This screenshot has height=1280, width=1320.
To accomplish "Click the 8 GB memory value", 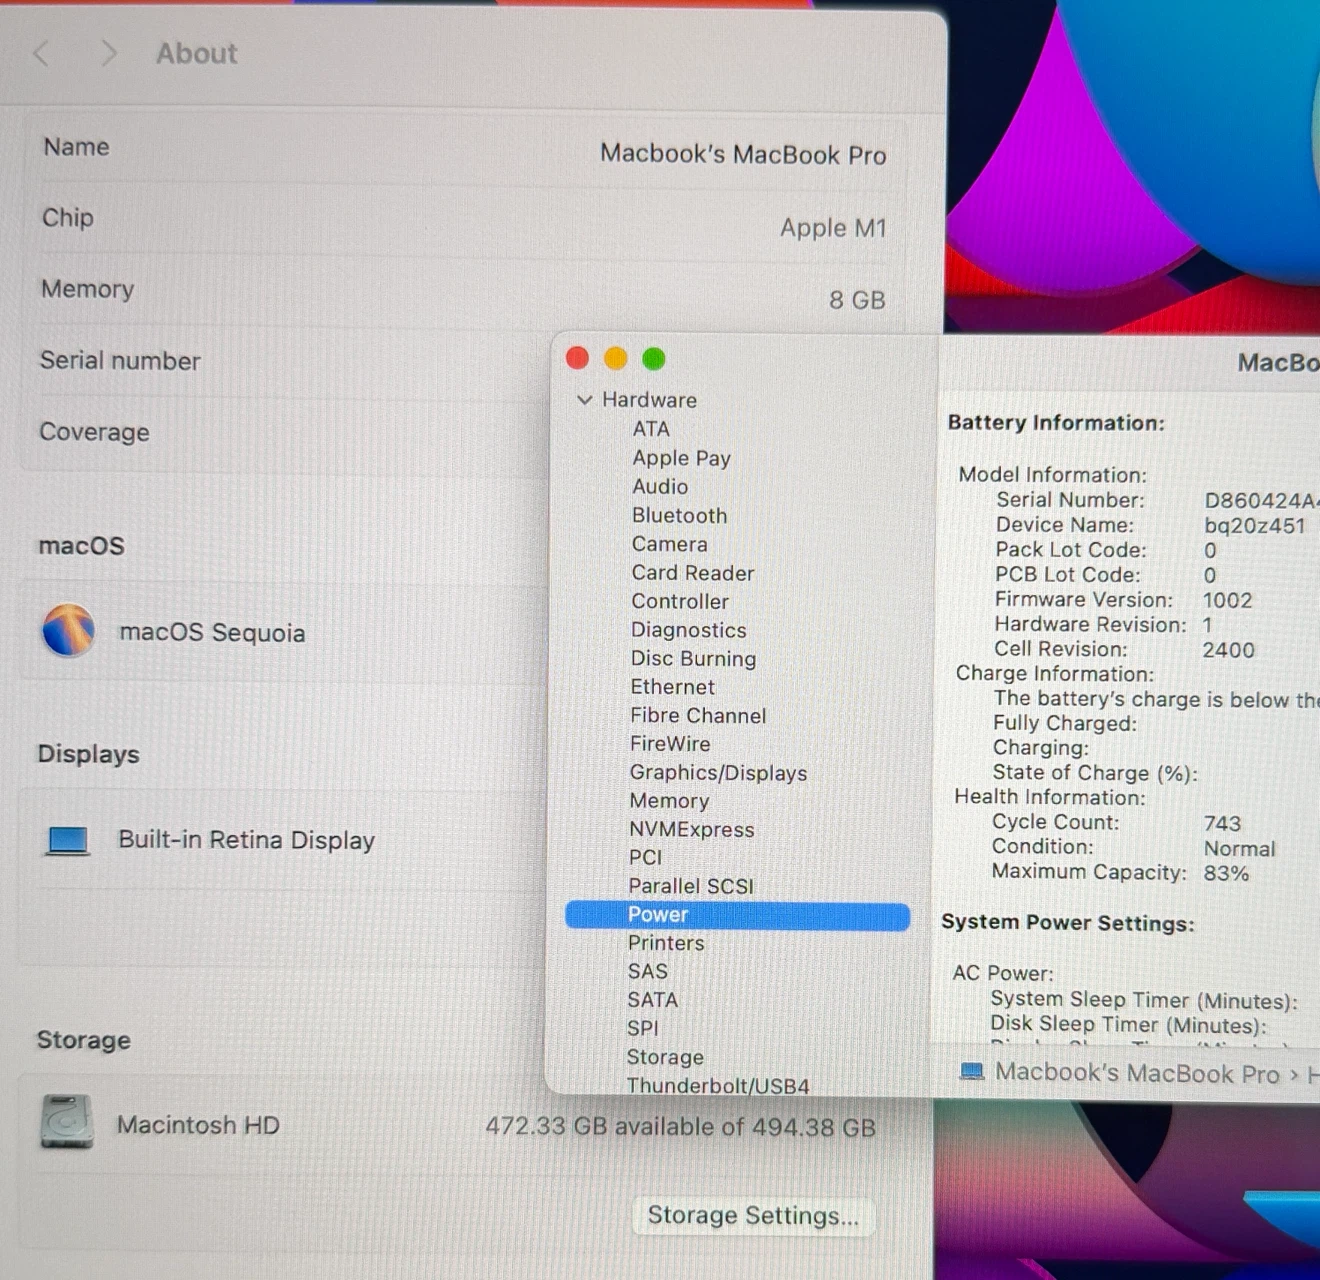I will (x=857, y=300).
